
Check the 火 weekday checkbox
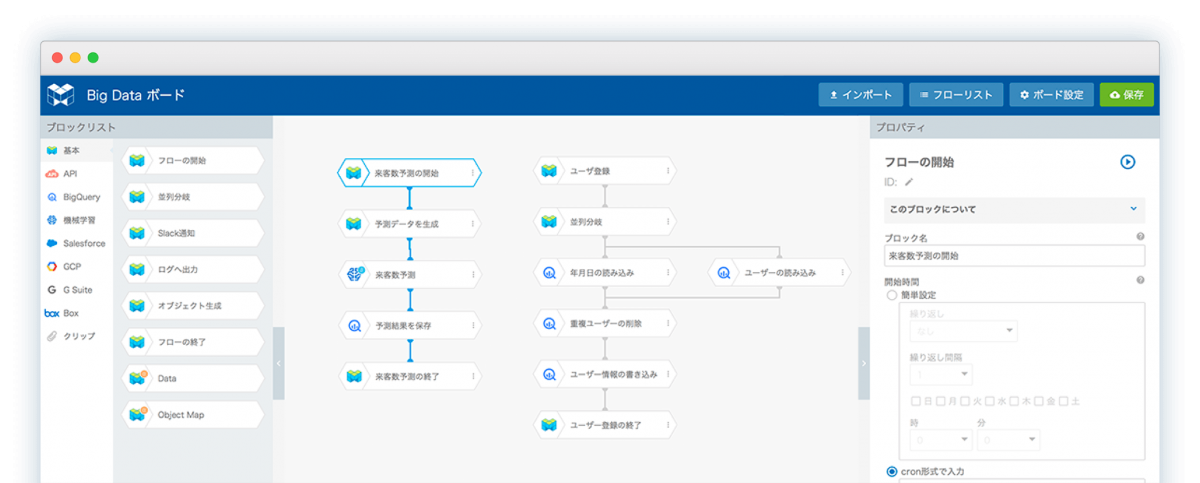click(x=965, y=401)
